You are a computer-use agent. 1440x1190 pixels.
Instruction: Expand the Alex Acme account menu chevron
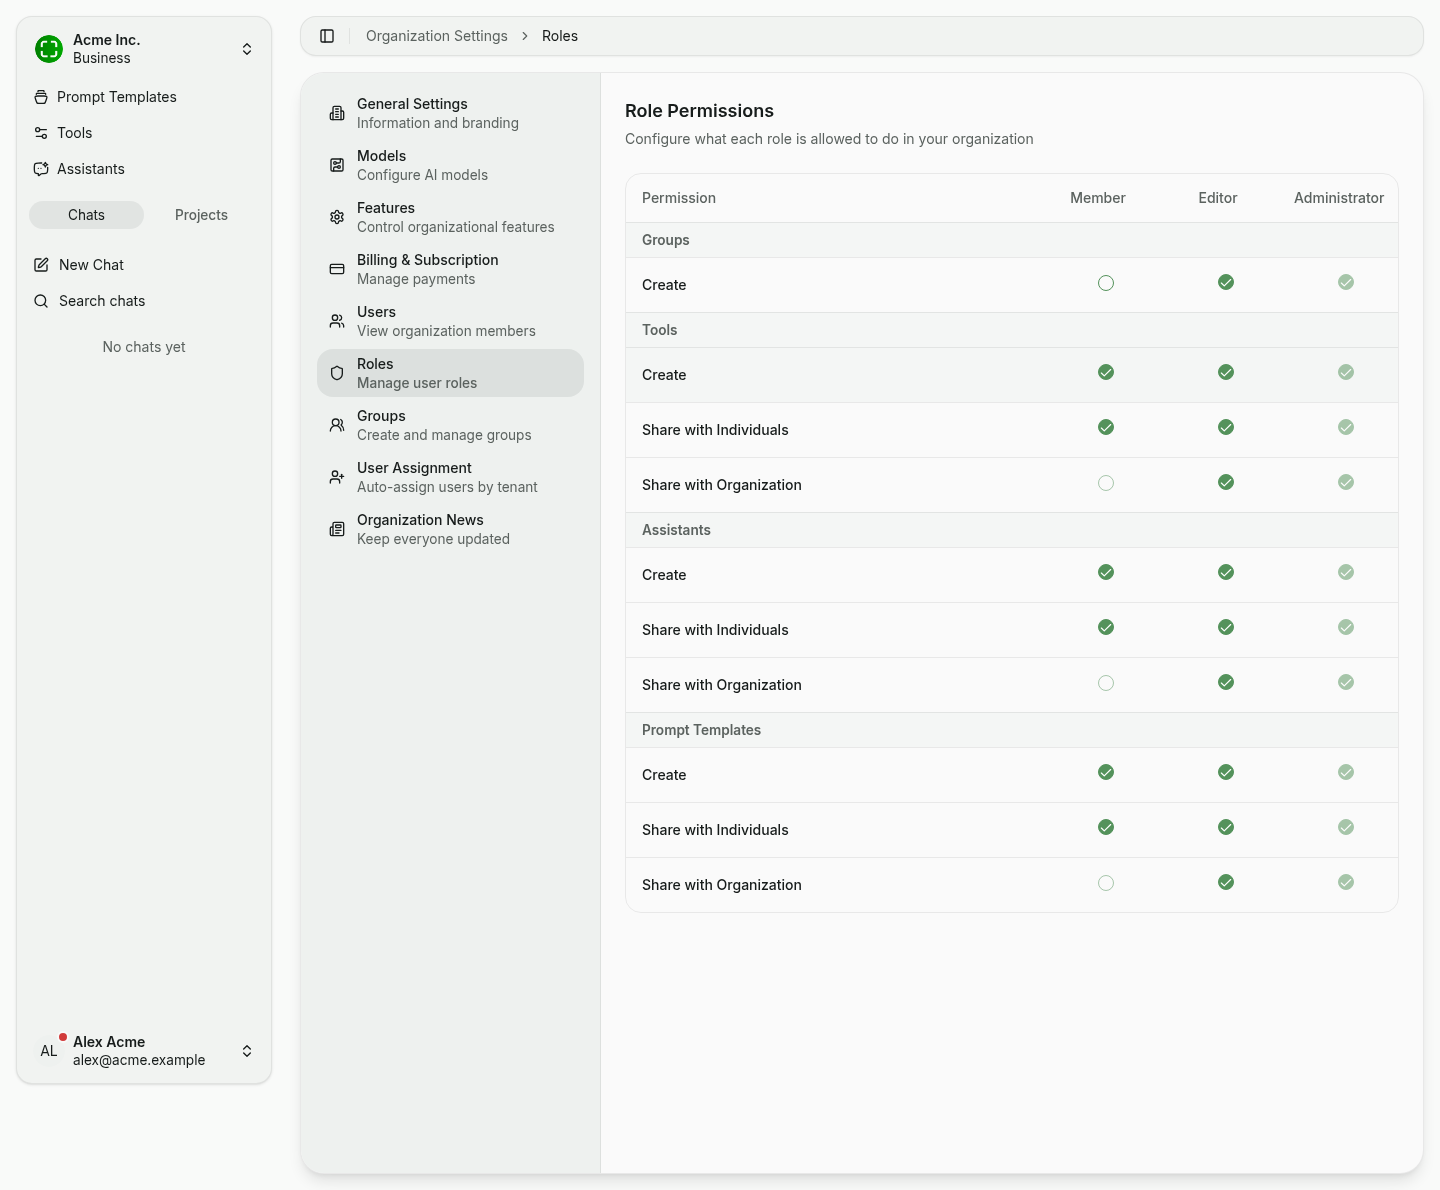pyautogui.click(x=247, y=1051)
